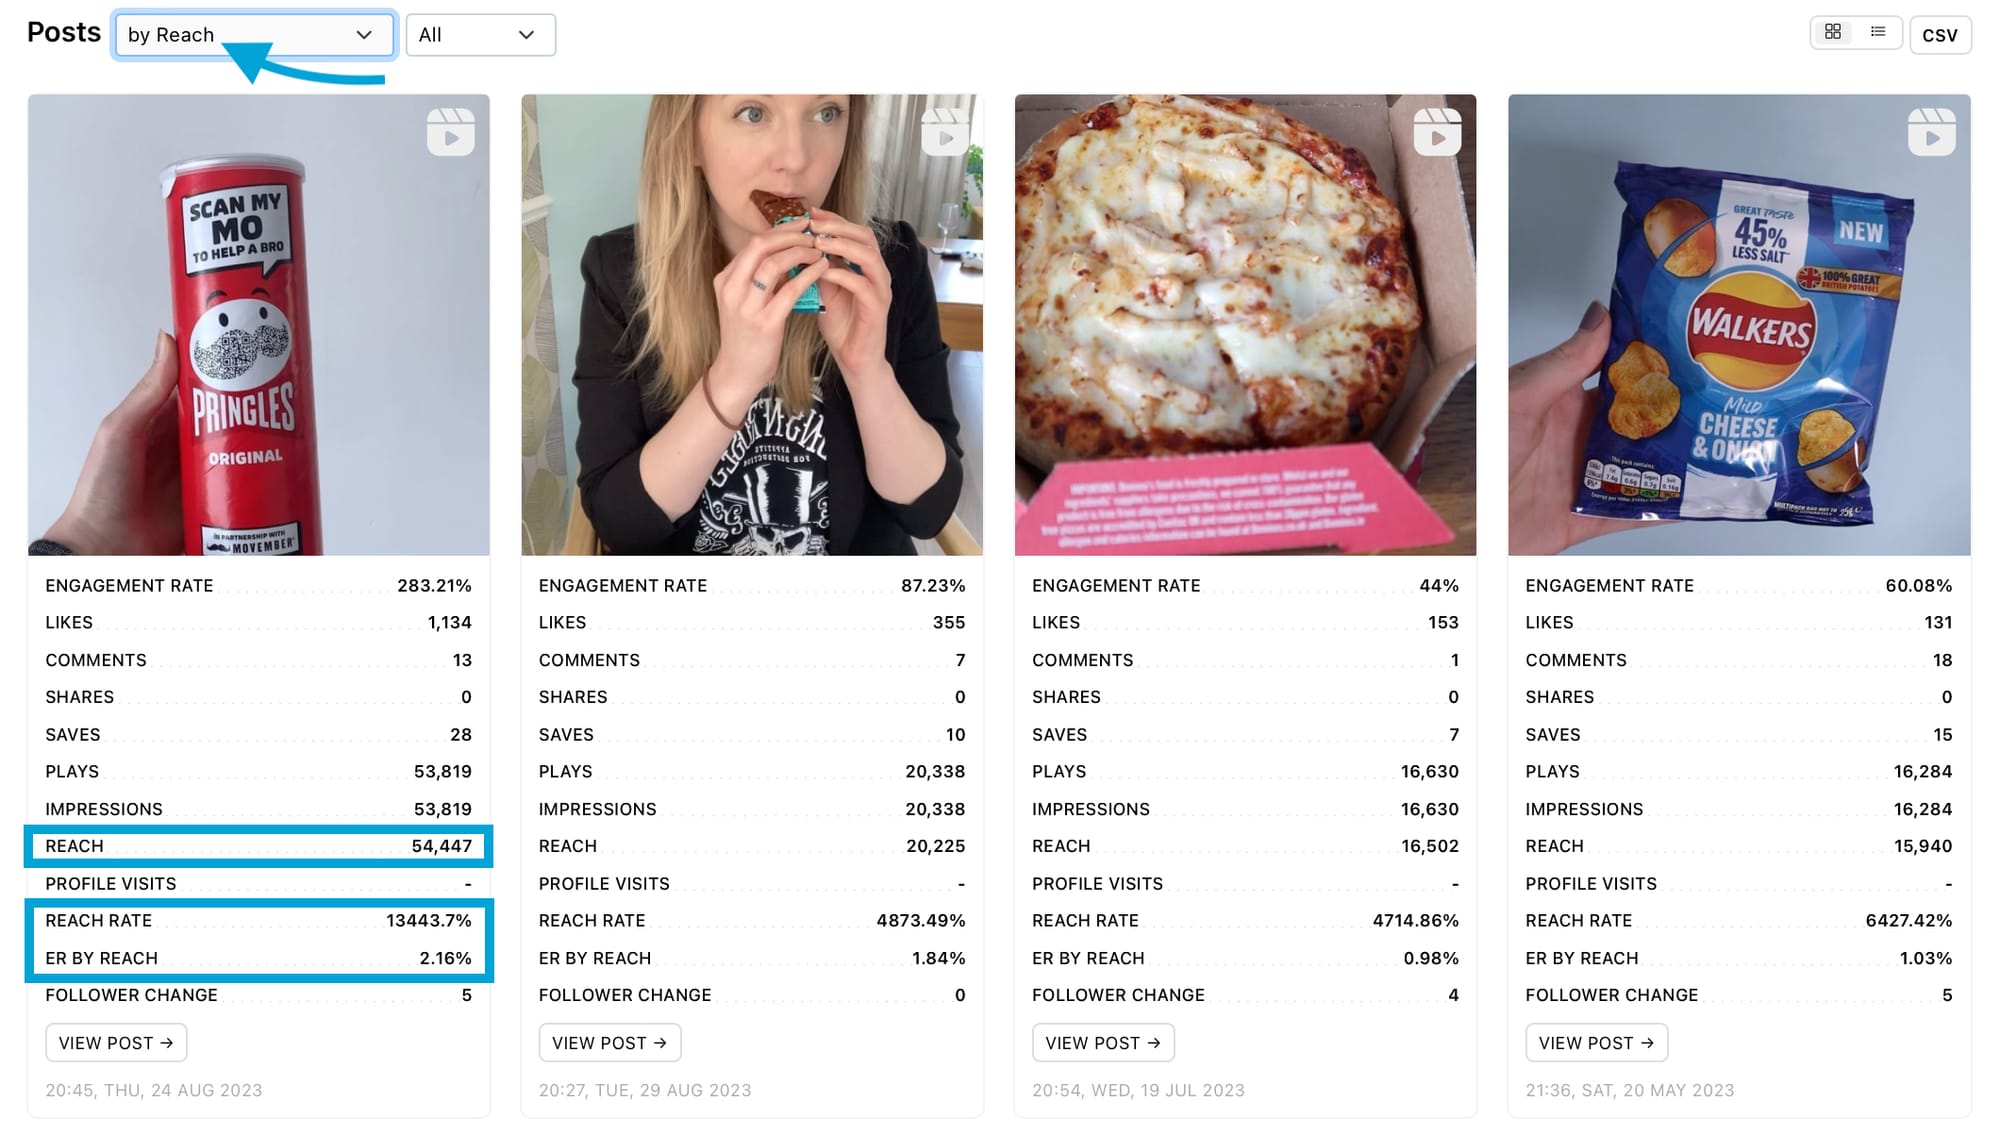The height and width of the screenshot is (1136, 2000).
Task: Click the video play icon on pizza post
Action: pos(1437,135)
